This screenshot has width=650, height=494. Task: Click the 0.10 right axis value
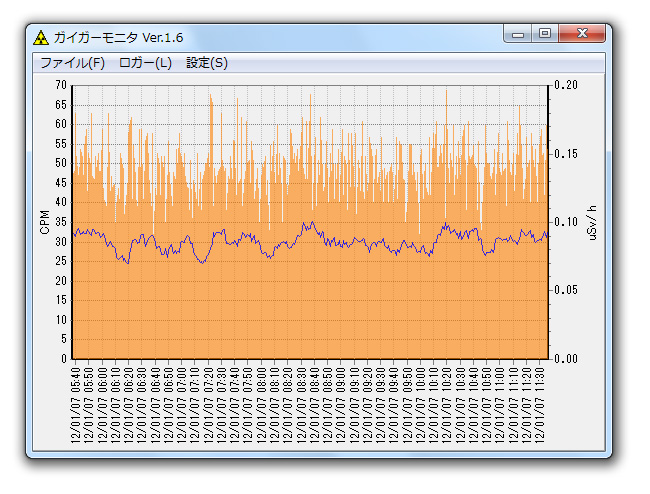566,222
